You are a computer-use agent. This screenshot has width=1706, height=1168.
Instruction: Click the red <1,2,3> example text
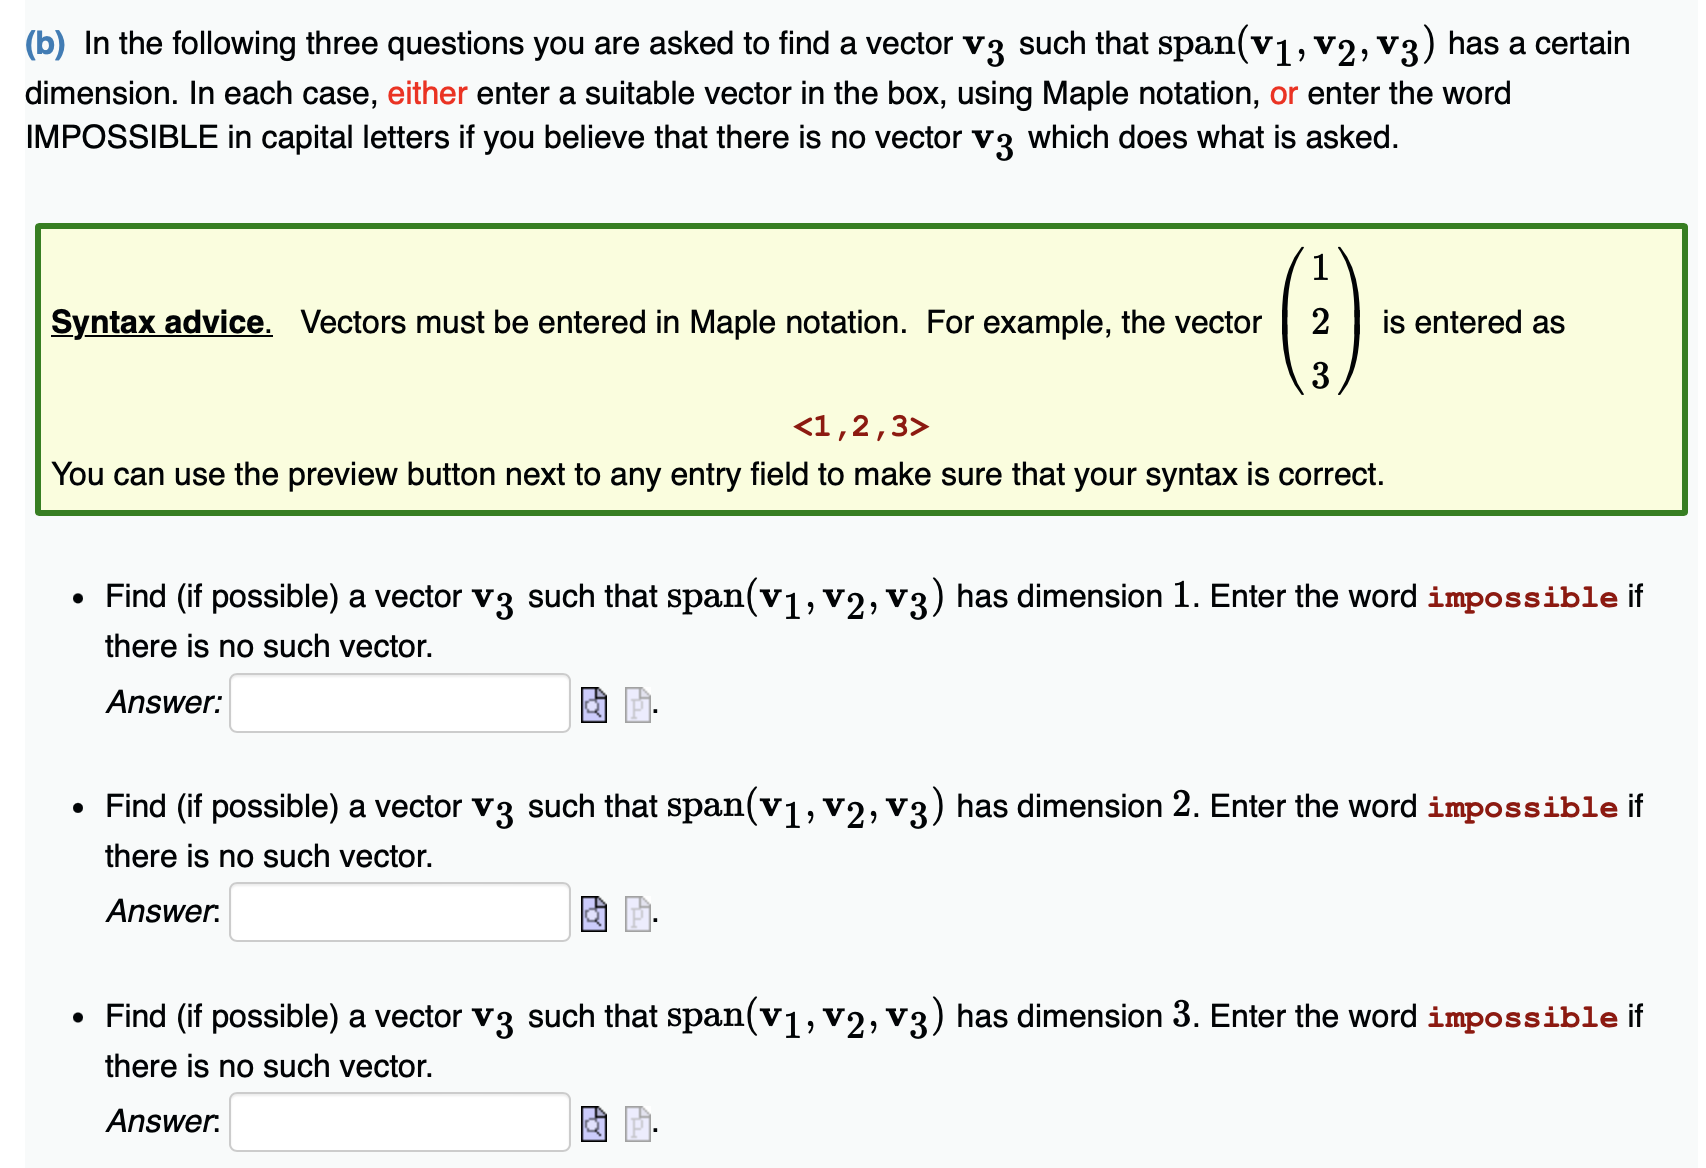tap(862, 426)
